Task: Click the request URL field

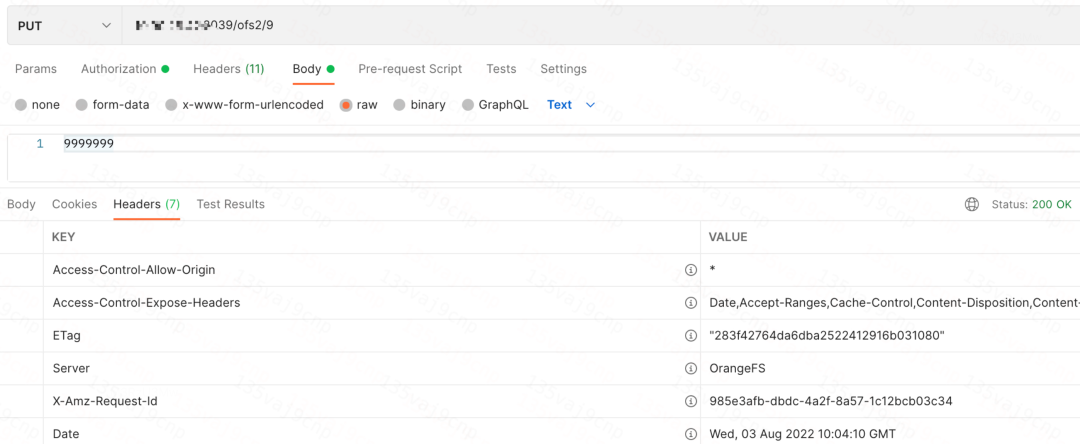Action: (x=600, y=26)
